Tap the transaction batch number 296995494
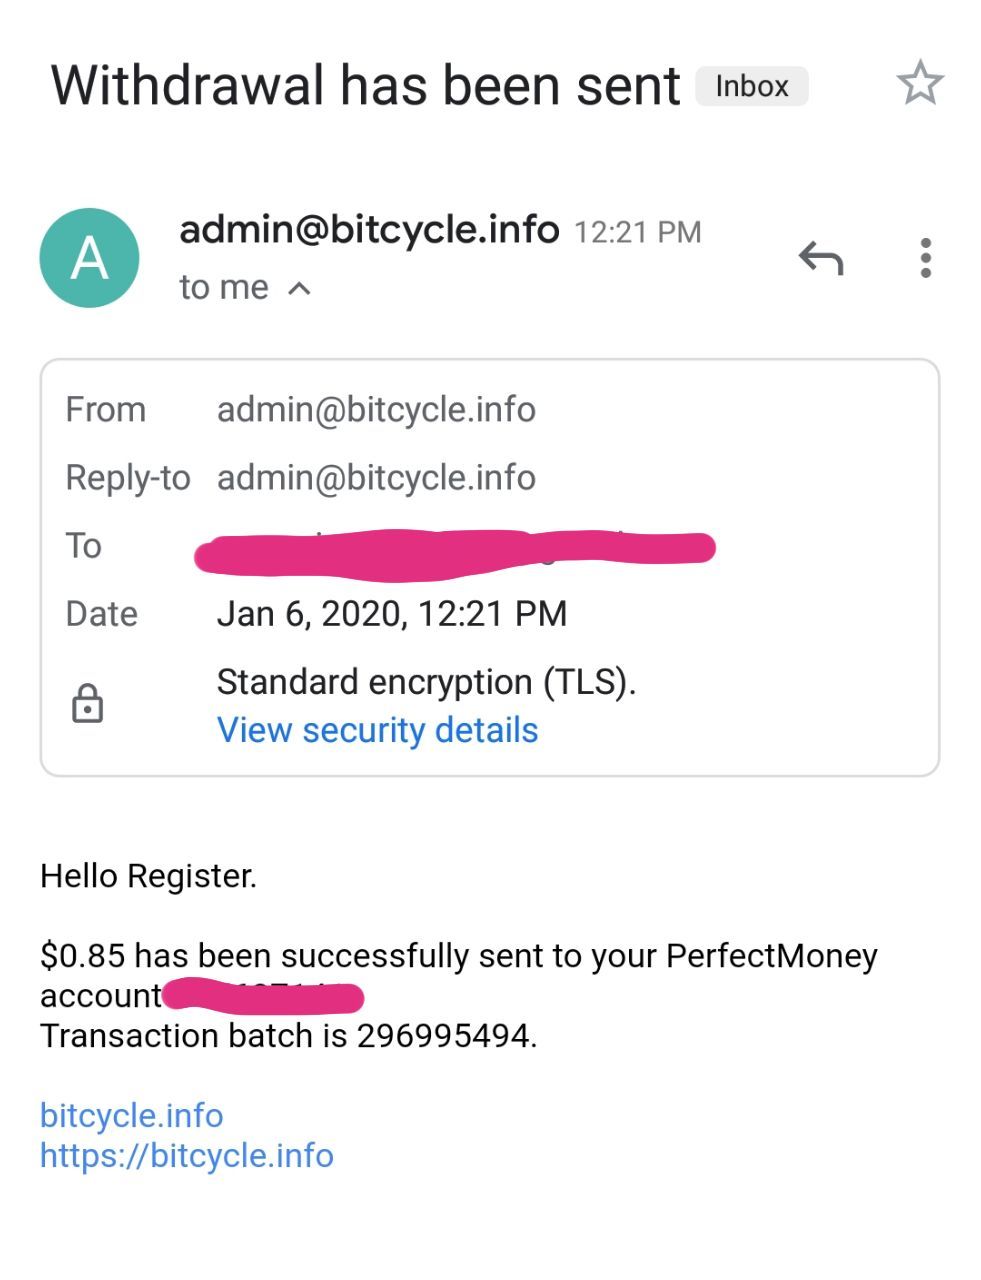The width and height of the screenshot is (981, 1280). pyautogui.click(x=444, y=1036)
